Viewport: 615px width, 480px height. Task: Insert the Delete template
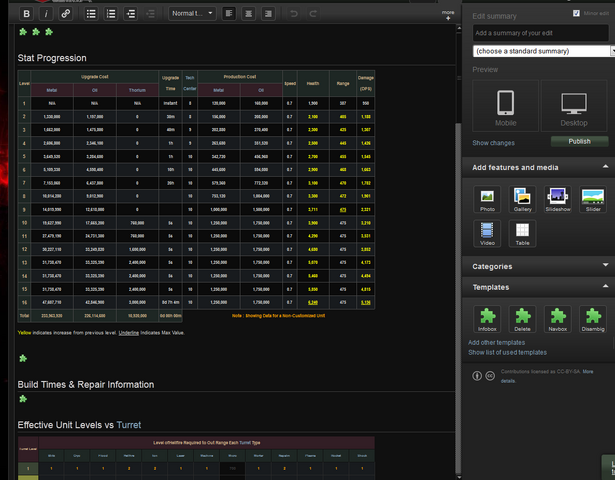(x=522, y=319)
